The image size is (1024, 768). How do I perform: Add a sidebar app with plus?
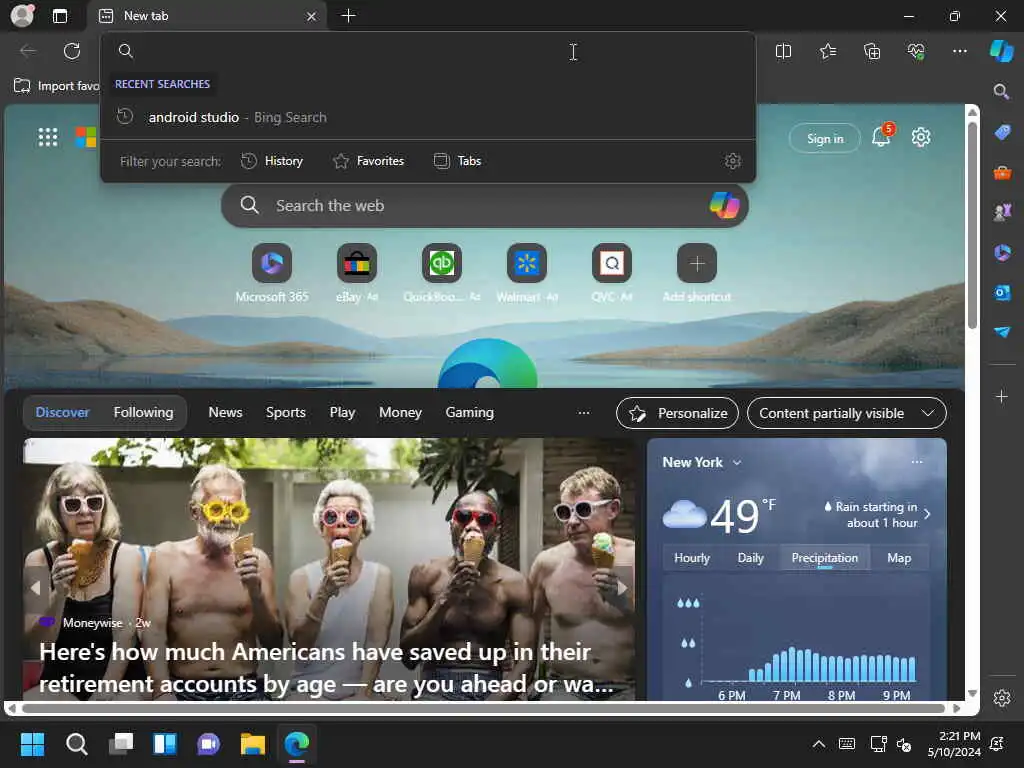1002,396
